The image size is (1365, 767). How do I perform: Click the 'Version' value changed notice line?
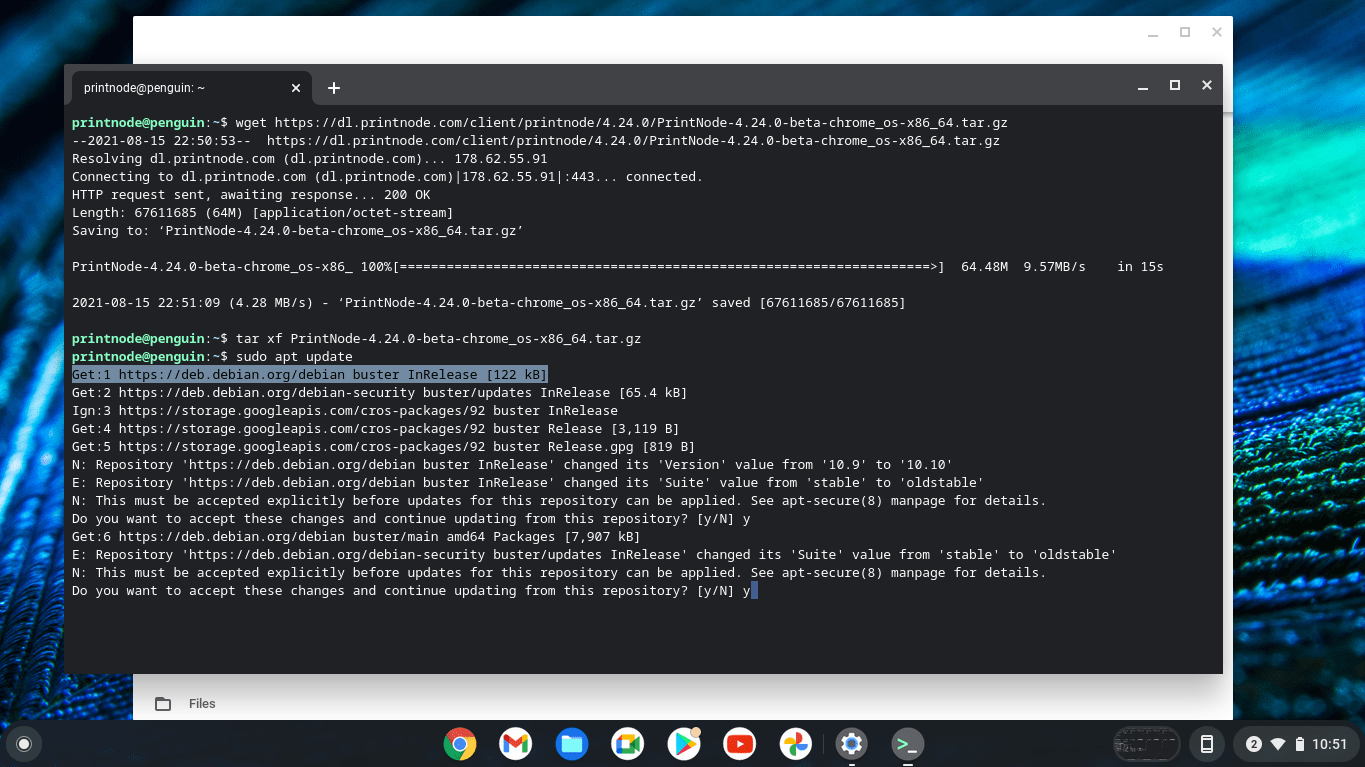[513, 464]
